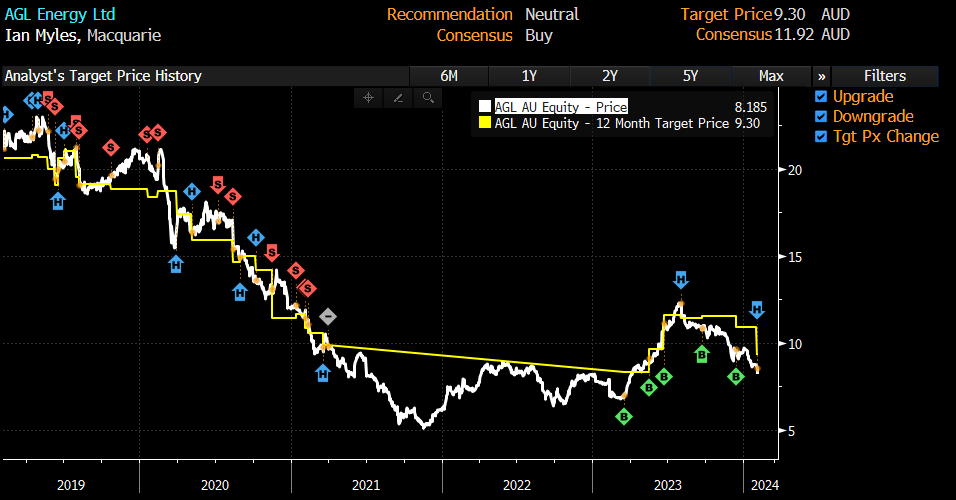The image size is (956, 500).
Task: Click the 20 tick on price axis
Action: [794, 170]
